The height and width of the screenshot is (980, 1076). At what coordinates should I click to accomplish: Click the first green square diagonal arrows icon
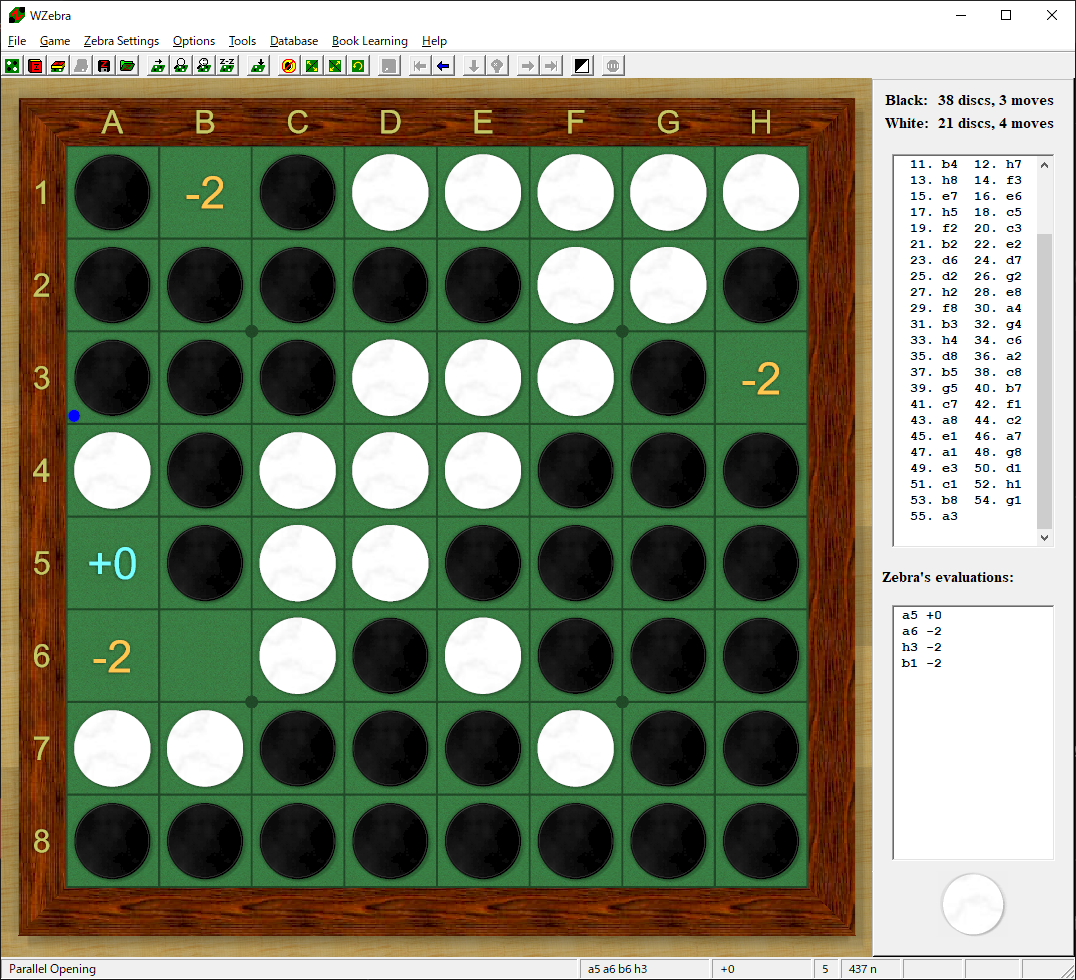point(312,66)
